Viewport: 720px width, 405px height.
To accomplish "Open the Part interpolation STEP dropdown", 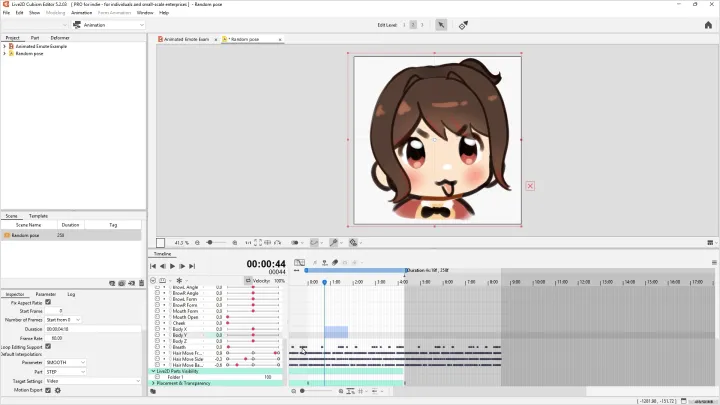I will point(65,371).
